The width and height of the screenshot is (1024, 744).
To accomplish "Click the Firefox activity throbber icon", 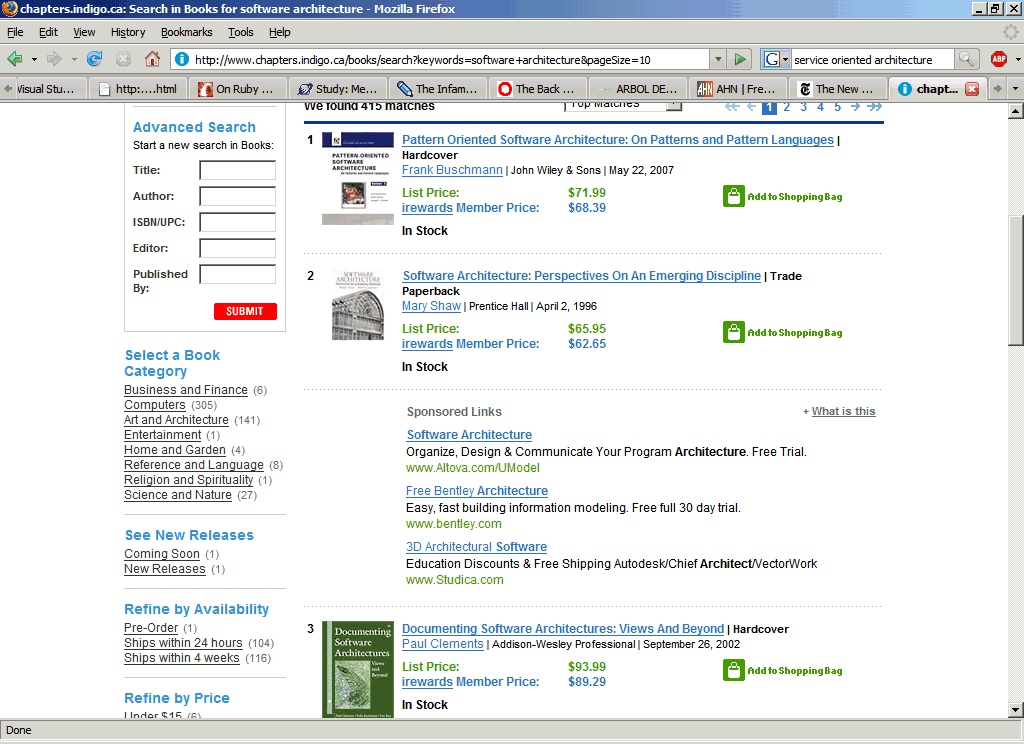I will 1010,31.
